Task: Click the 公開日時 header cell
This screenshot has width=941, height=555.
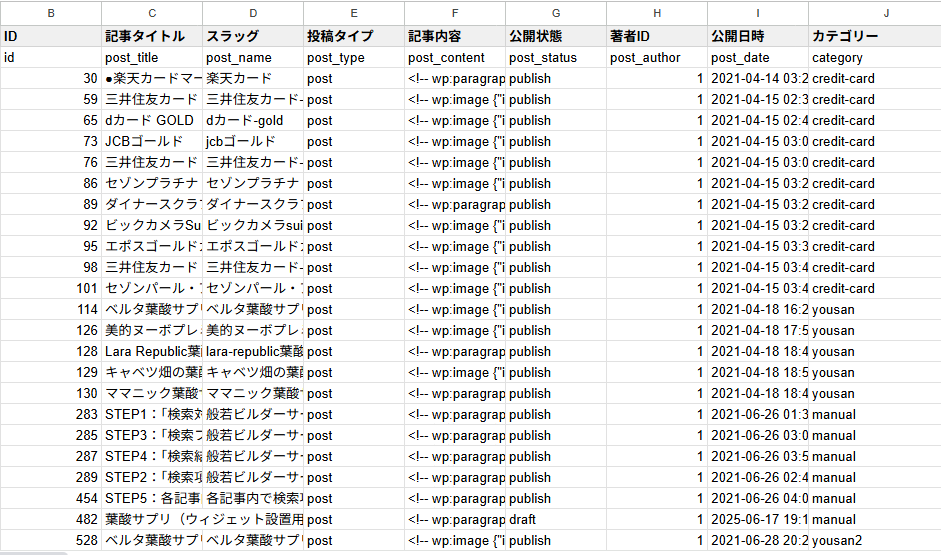Action: (x=757, y=36)
